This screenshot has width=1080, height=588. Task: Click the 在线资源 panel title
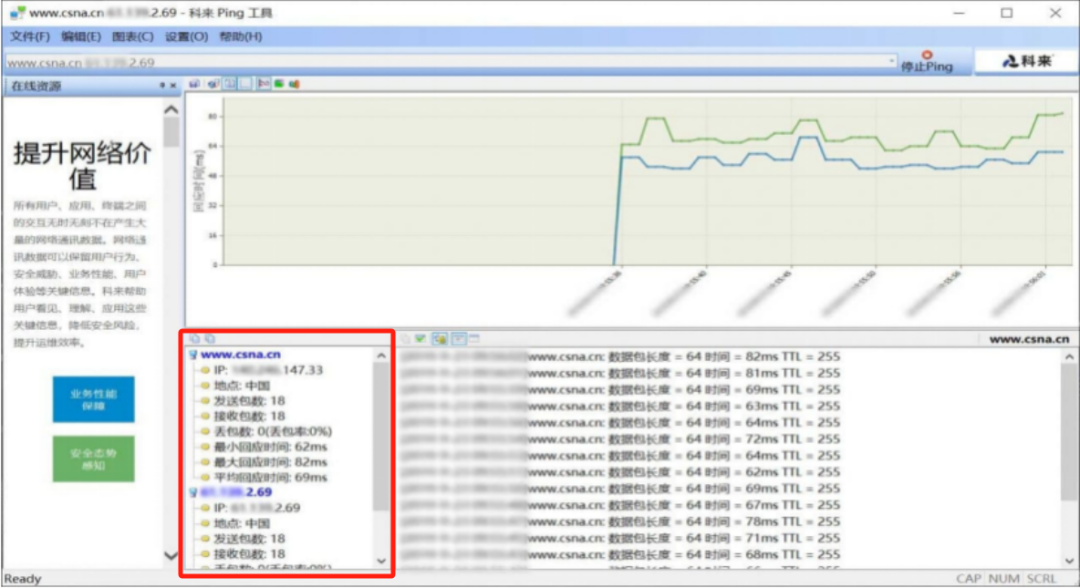(36, 86)
